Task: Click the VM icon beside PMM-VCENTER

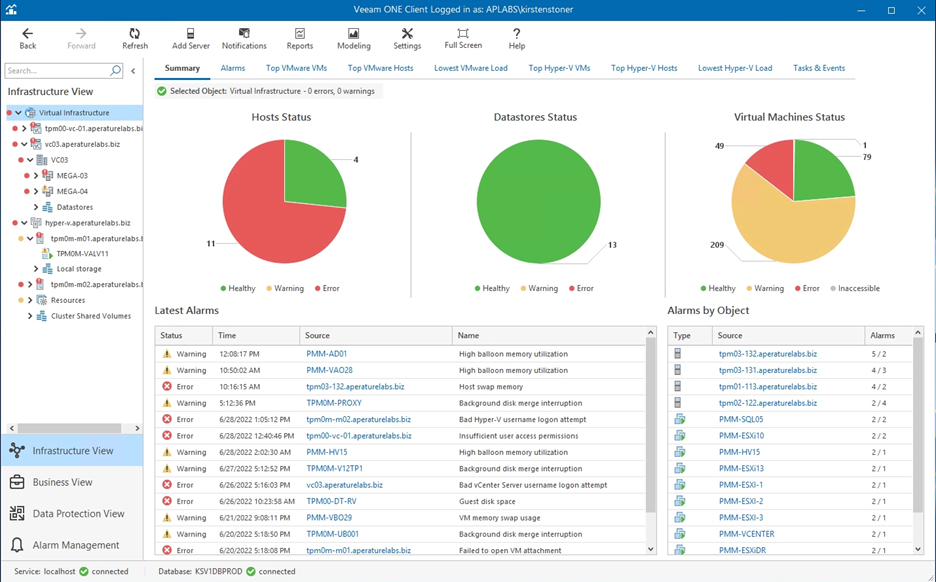Action: point(679,534)
